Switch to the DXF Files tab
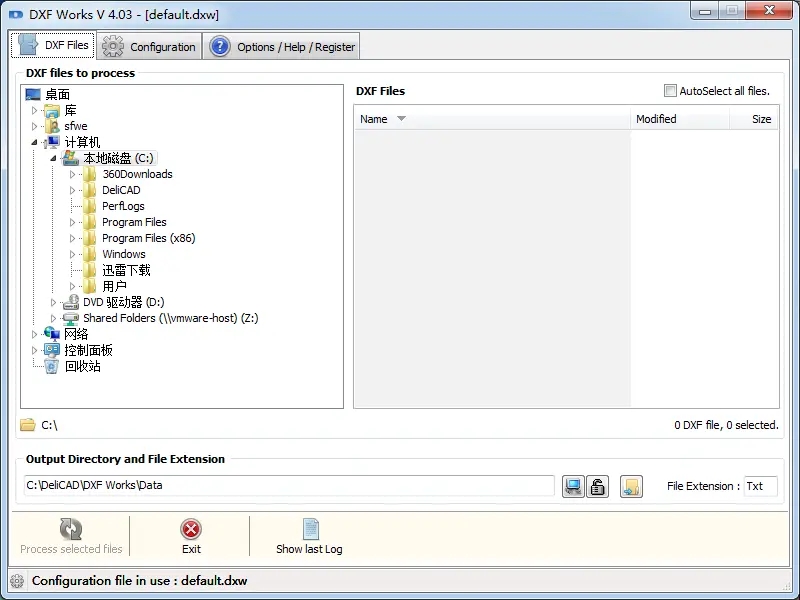The height and width of the screenshot is (600, 800). pos(53,45)
